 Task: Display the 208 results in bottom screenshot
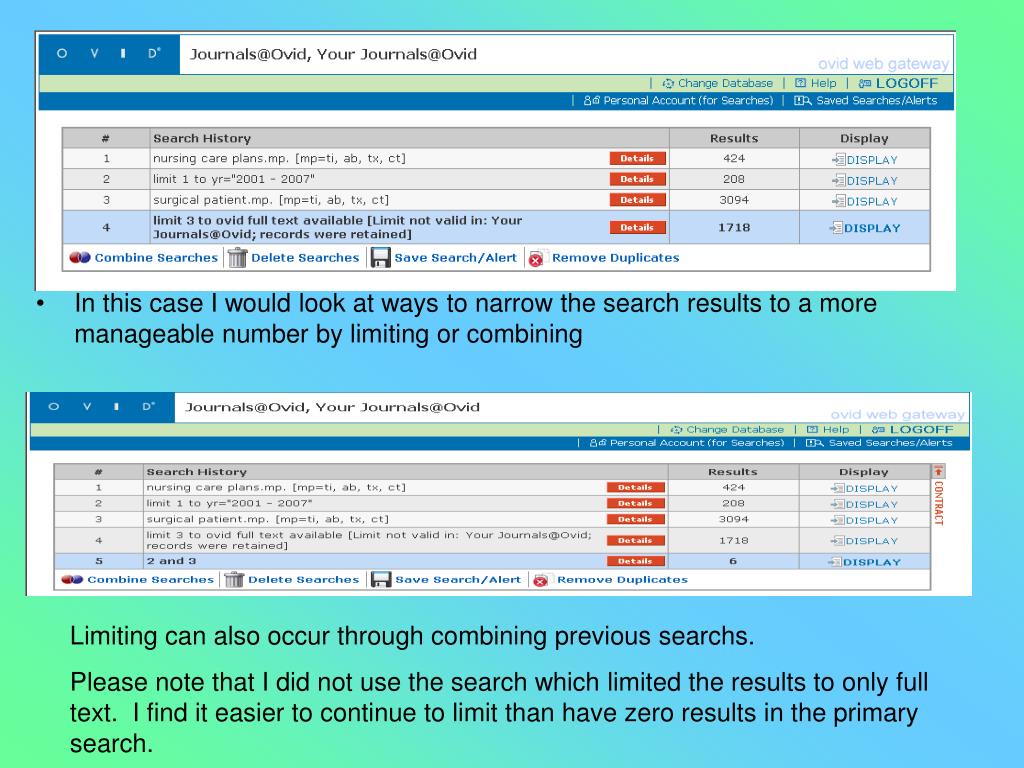[864, 505]
